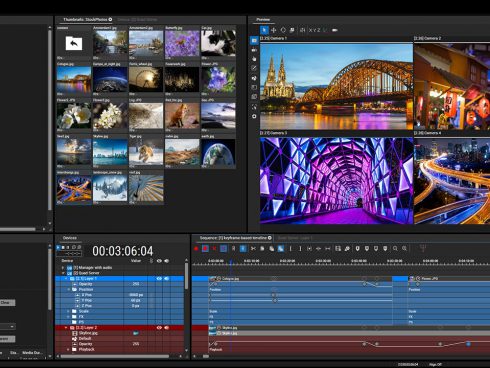
Task: Open the Thumbnails StockPhotos tab
Action: 87,20
